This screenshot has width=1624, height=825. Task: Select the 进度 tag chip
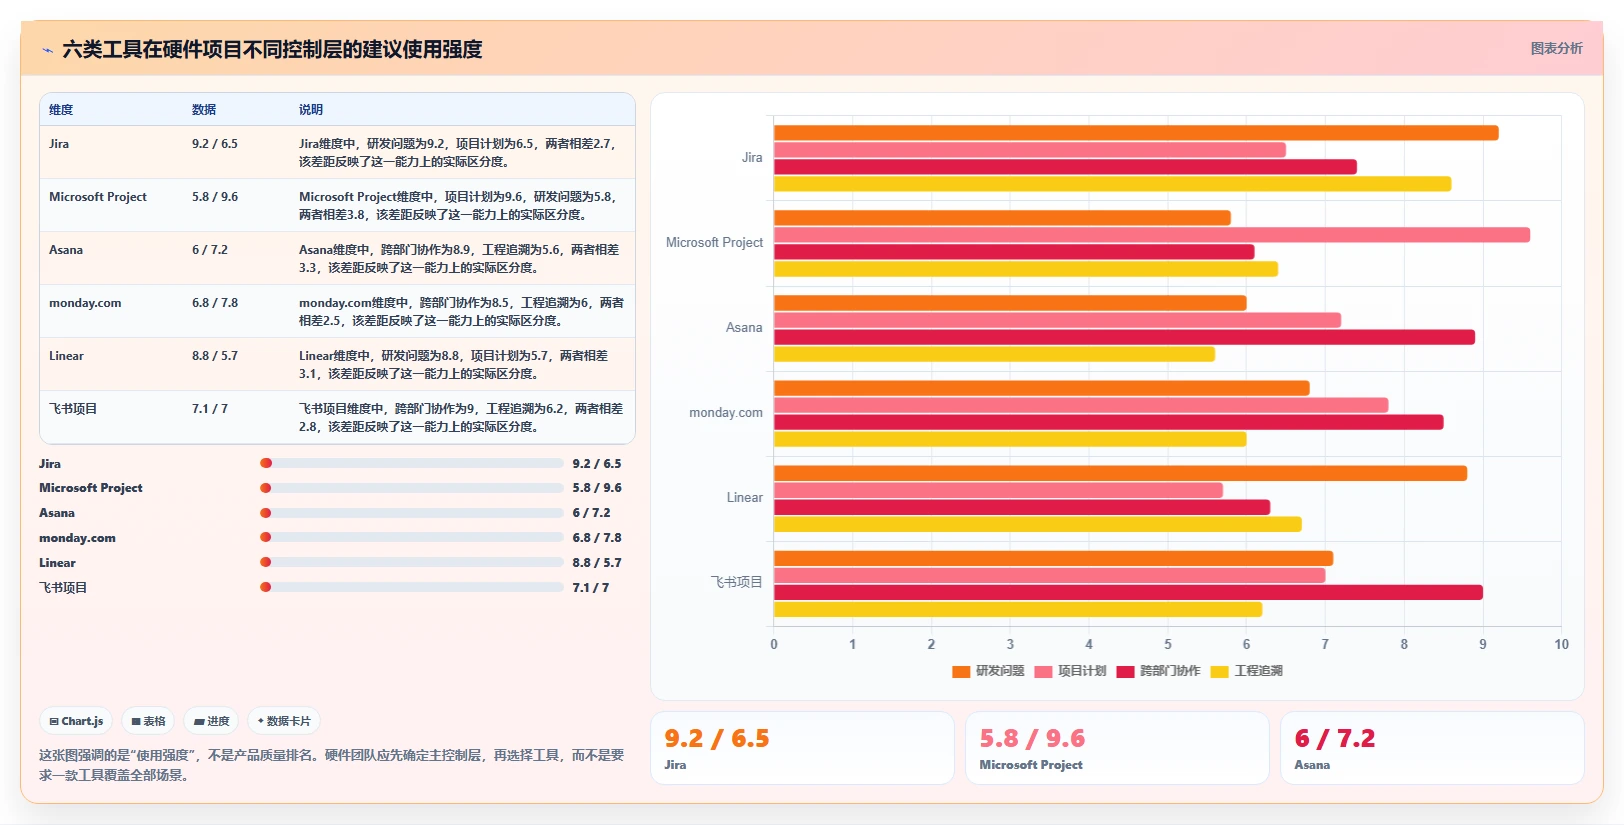tap(211, 721)
